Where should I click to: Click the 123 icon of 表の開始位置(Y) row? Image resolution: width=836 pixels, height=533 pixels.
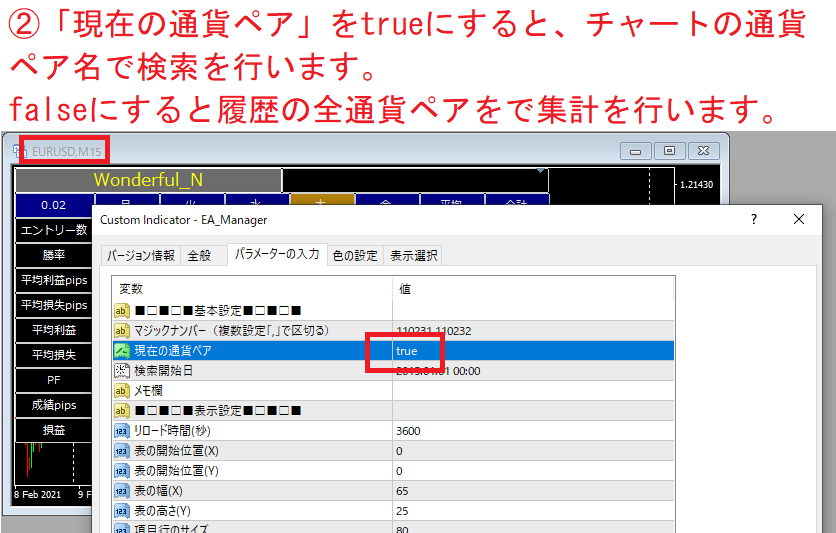click(122, 471)
